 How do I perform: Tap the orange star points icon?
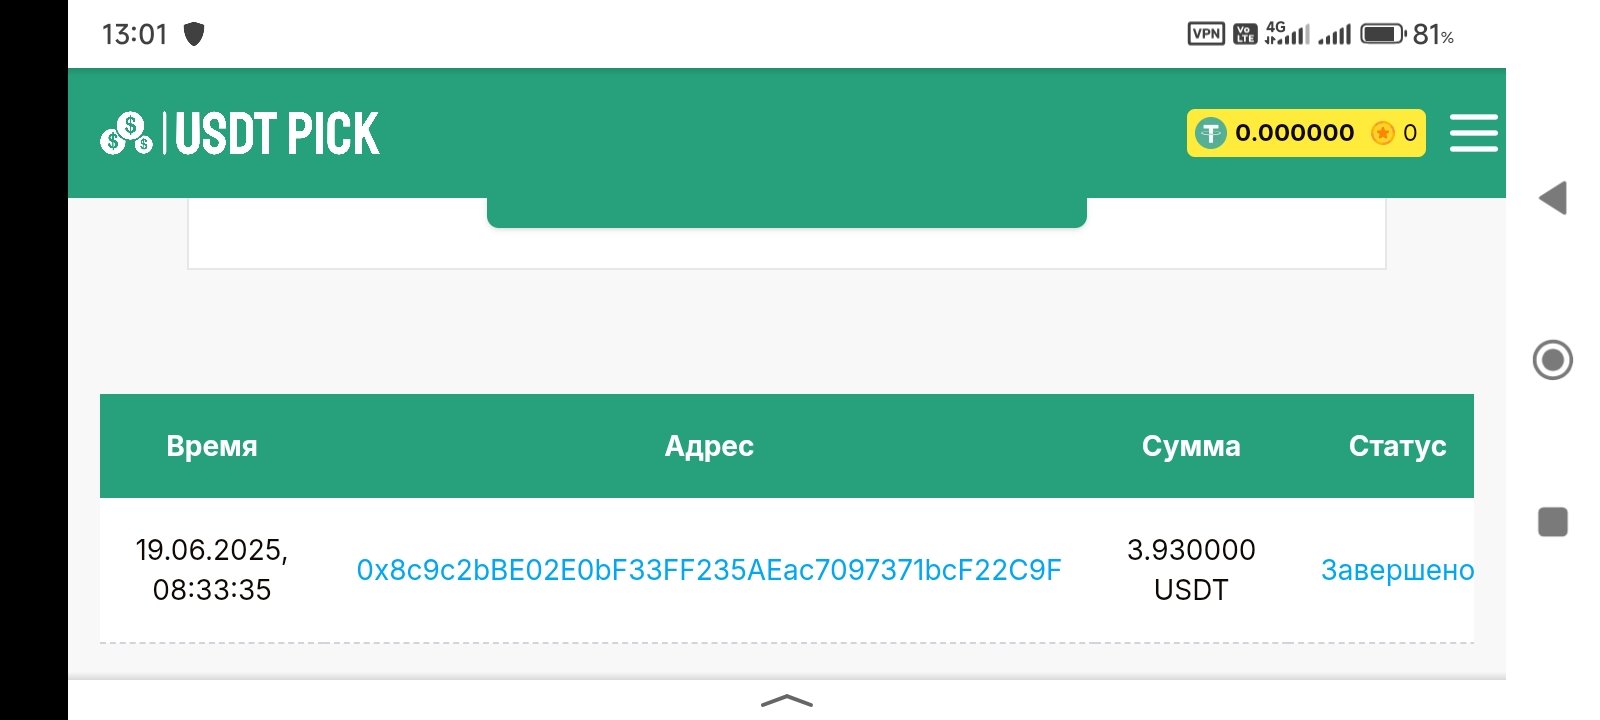[x=1383, y=133]
